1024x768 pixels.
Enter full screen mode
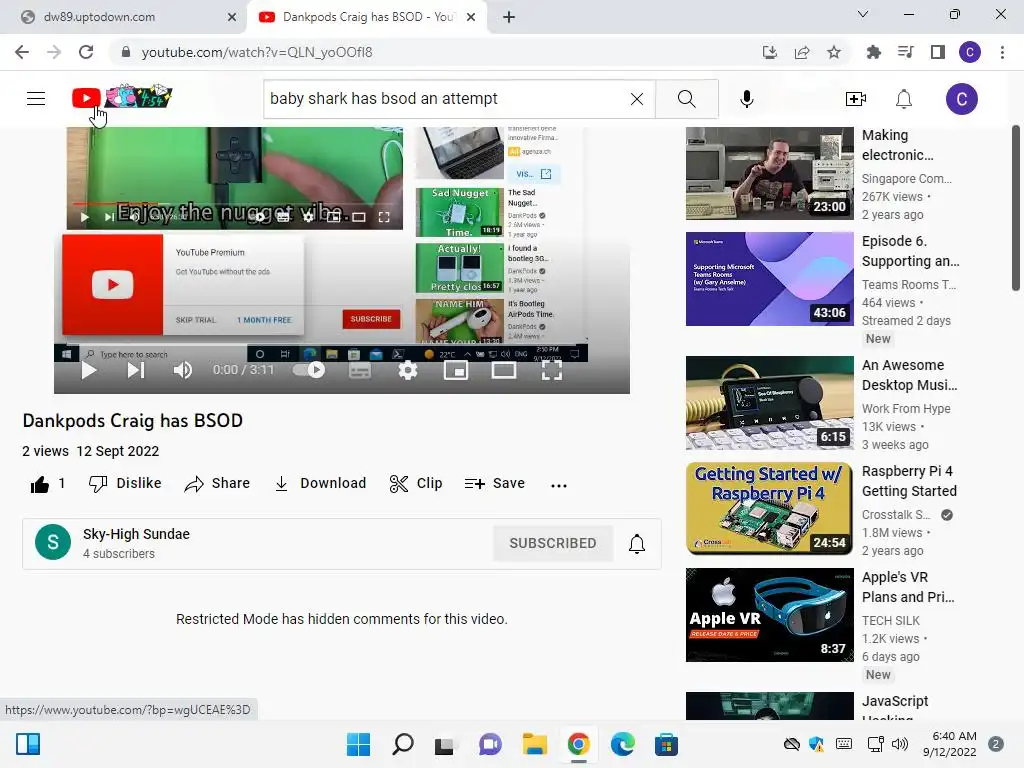coord(552,370)
